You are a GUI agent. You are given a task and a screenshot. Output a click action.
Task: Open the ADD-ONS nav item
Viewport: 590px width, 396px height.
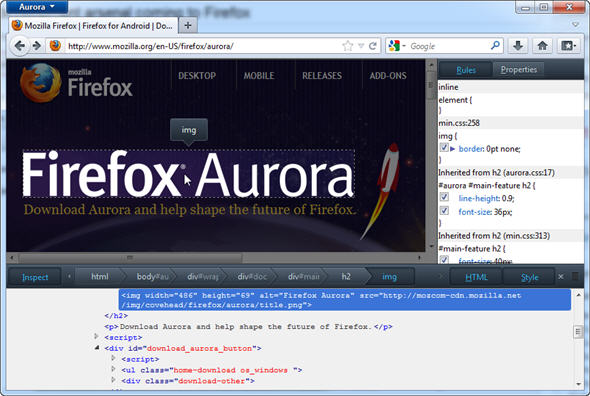388,76
